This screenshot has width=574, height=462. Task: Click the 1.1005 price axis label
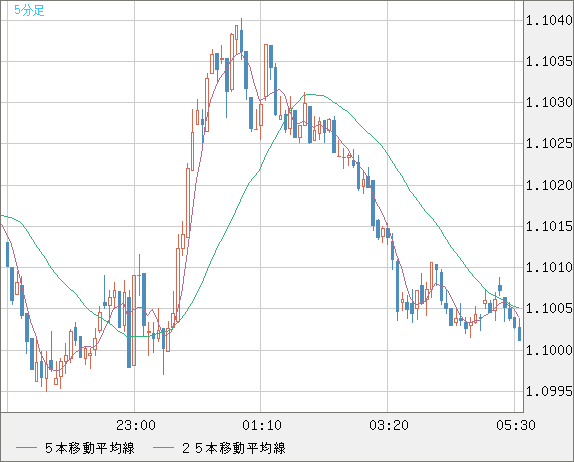tap(549, 309)
